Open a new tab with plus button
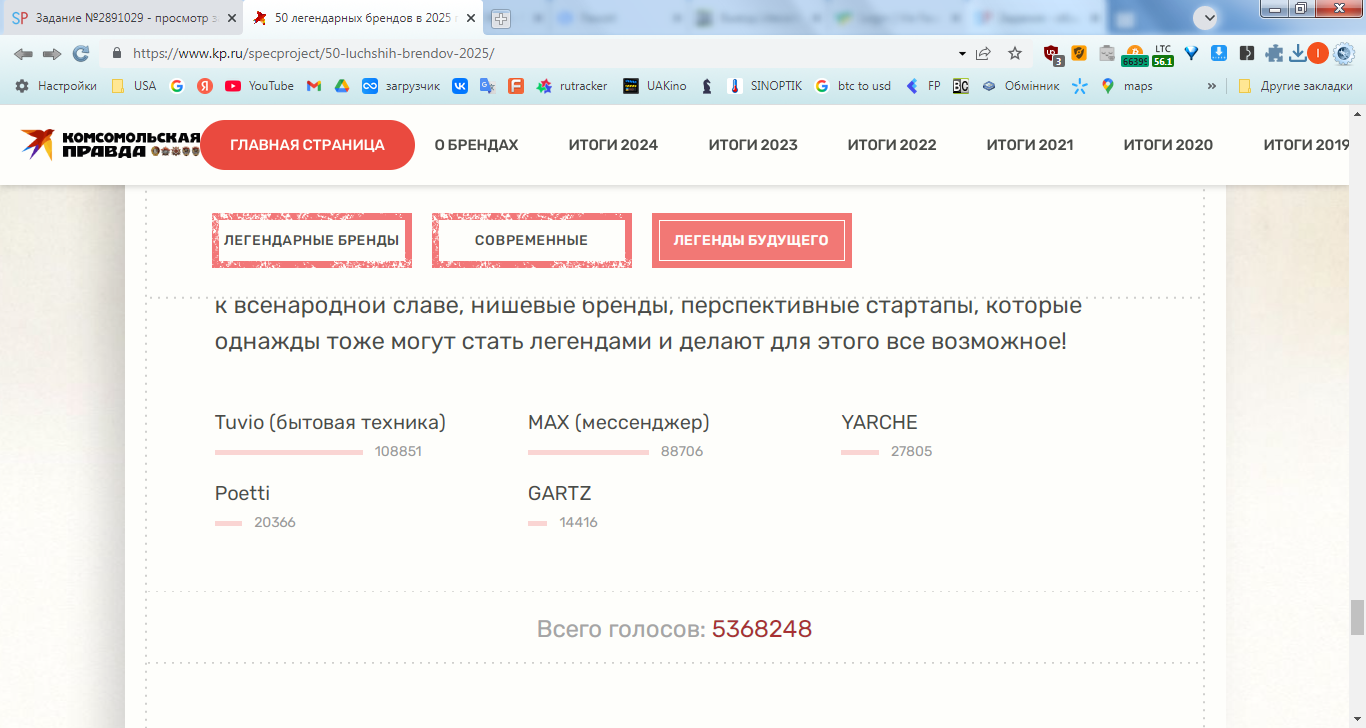This screenshot has width=1366, height=728. tap(500, 18)
